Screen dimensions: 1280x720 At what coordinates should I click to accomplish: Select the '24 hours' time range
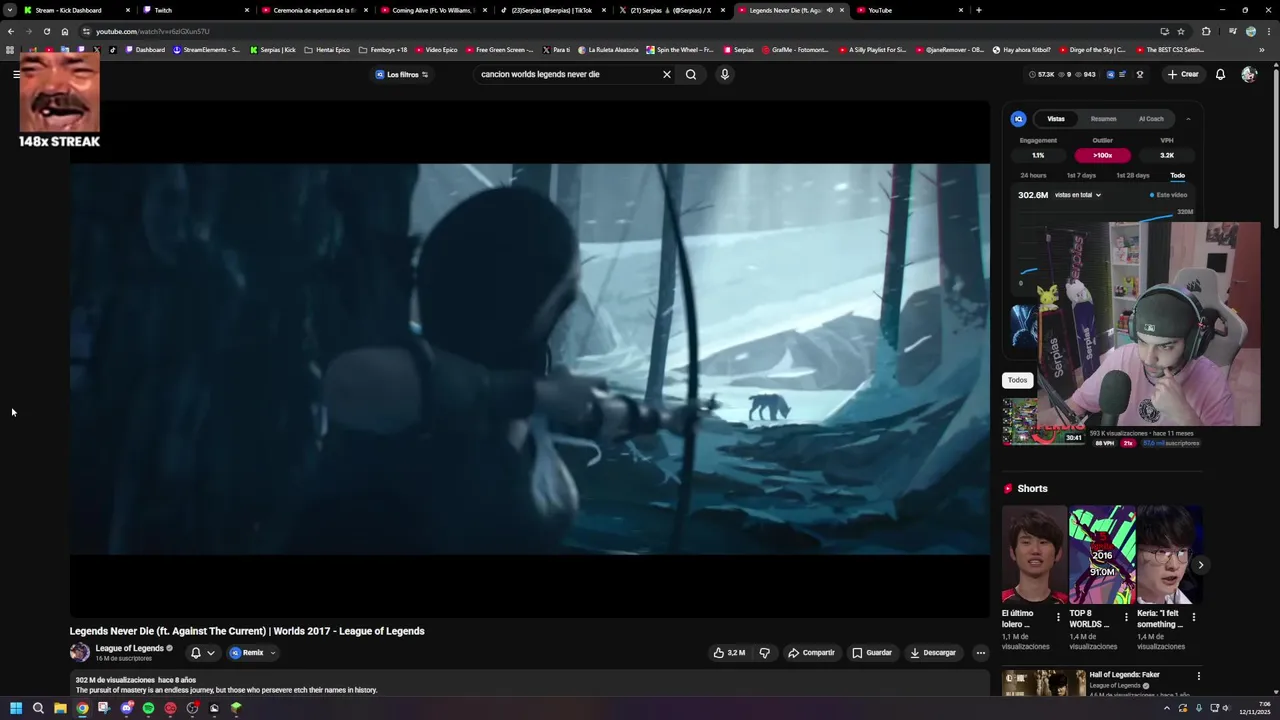pyautogui.click(x=1033, y=175)
